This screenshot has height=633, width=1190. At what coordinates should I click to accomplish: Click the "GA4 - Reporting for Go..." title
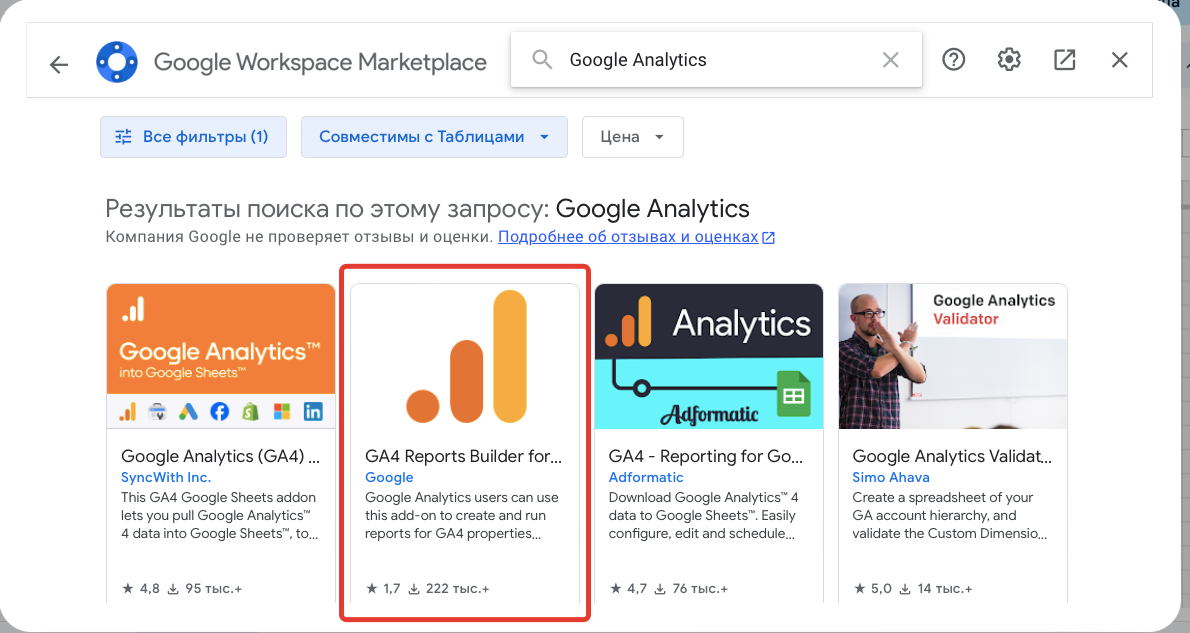pyautogui.click(x=705, y=456)
